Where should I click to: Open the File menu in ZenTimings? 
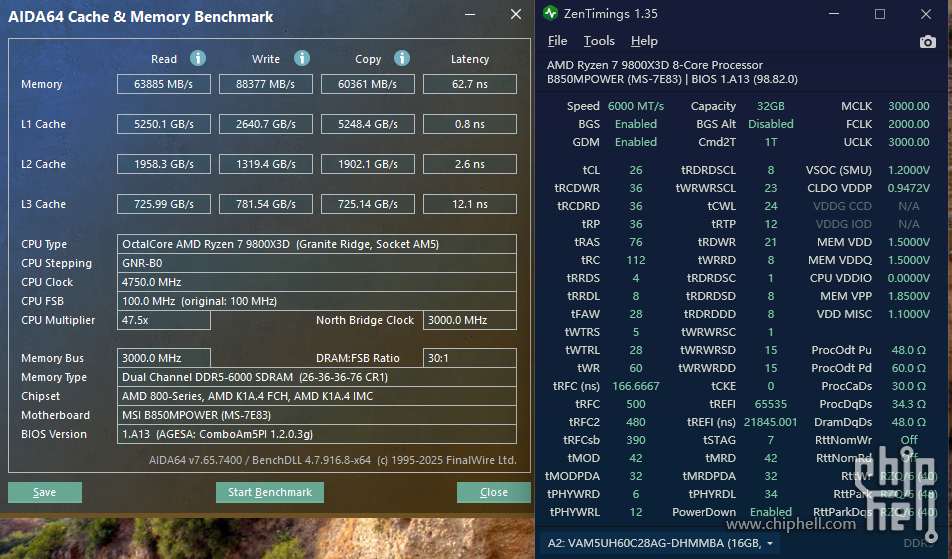[557, 41]
